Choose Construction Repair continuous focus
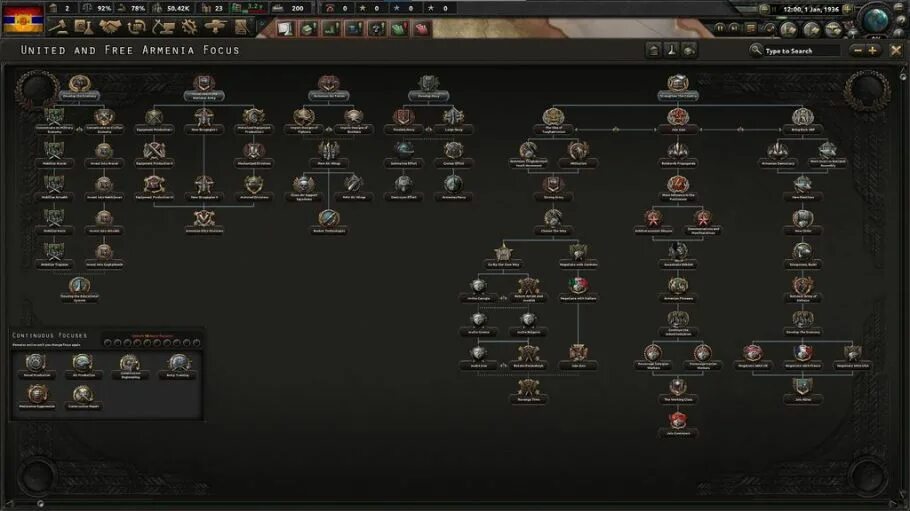Screen dimensions: 910x511 tap(83, 397)
